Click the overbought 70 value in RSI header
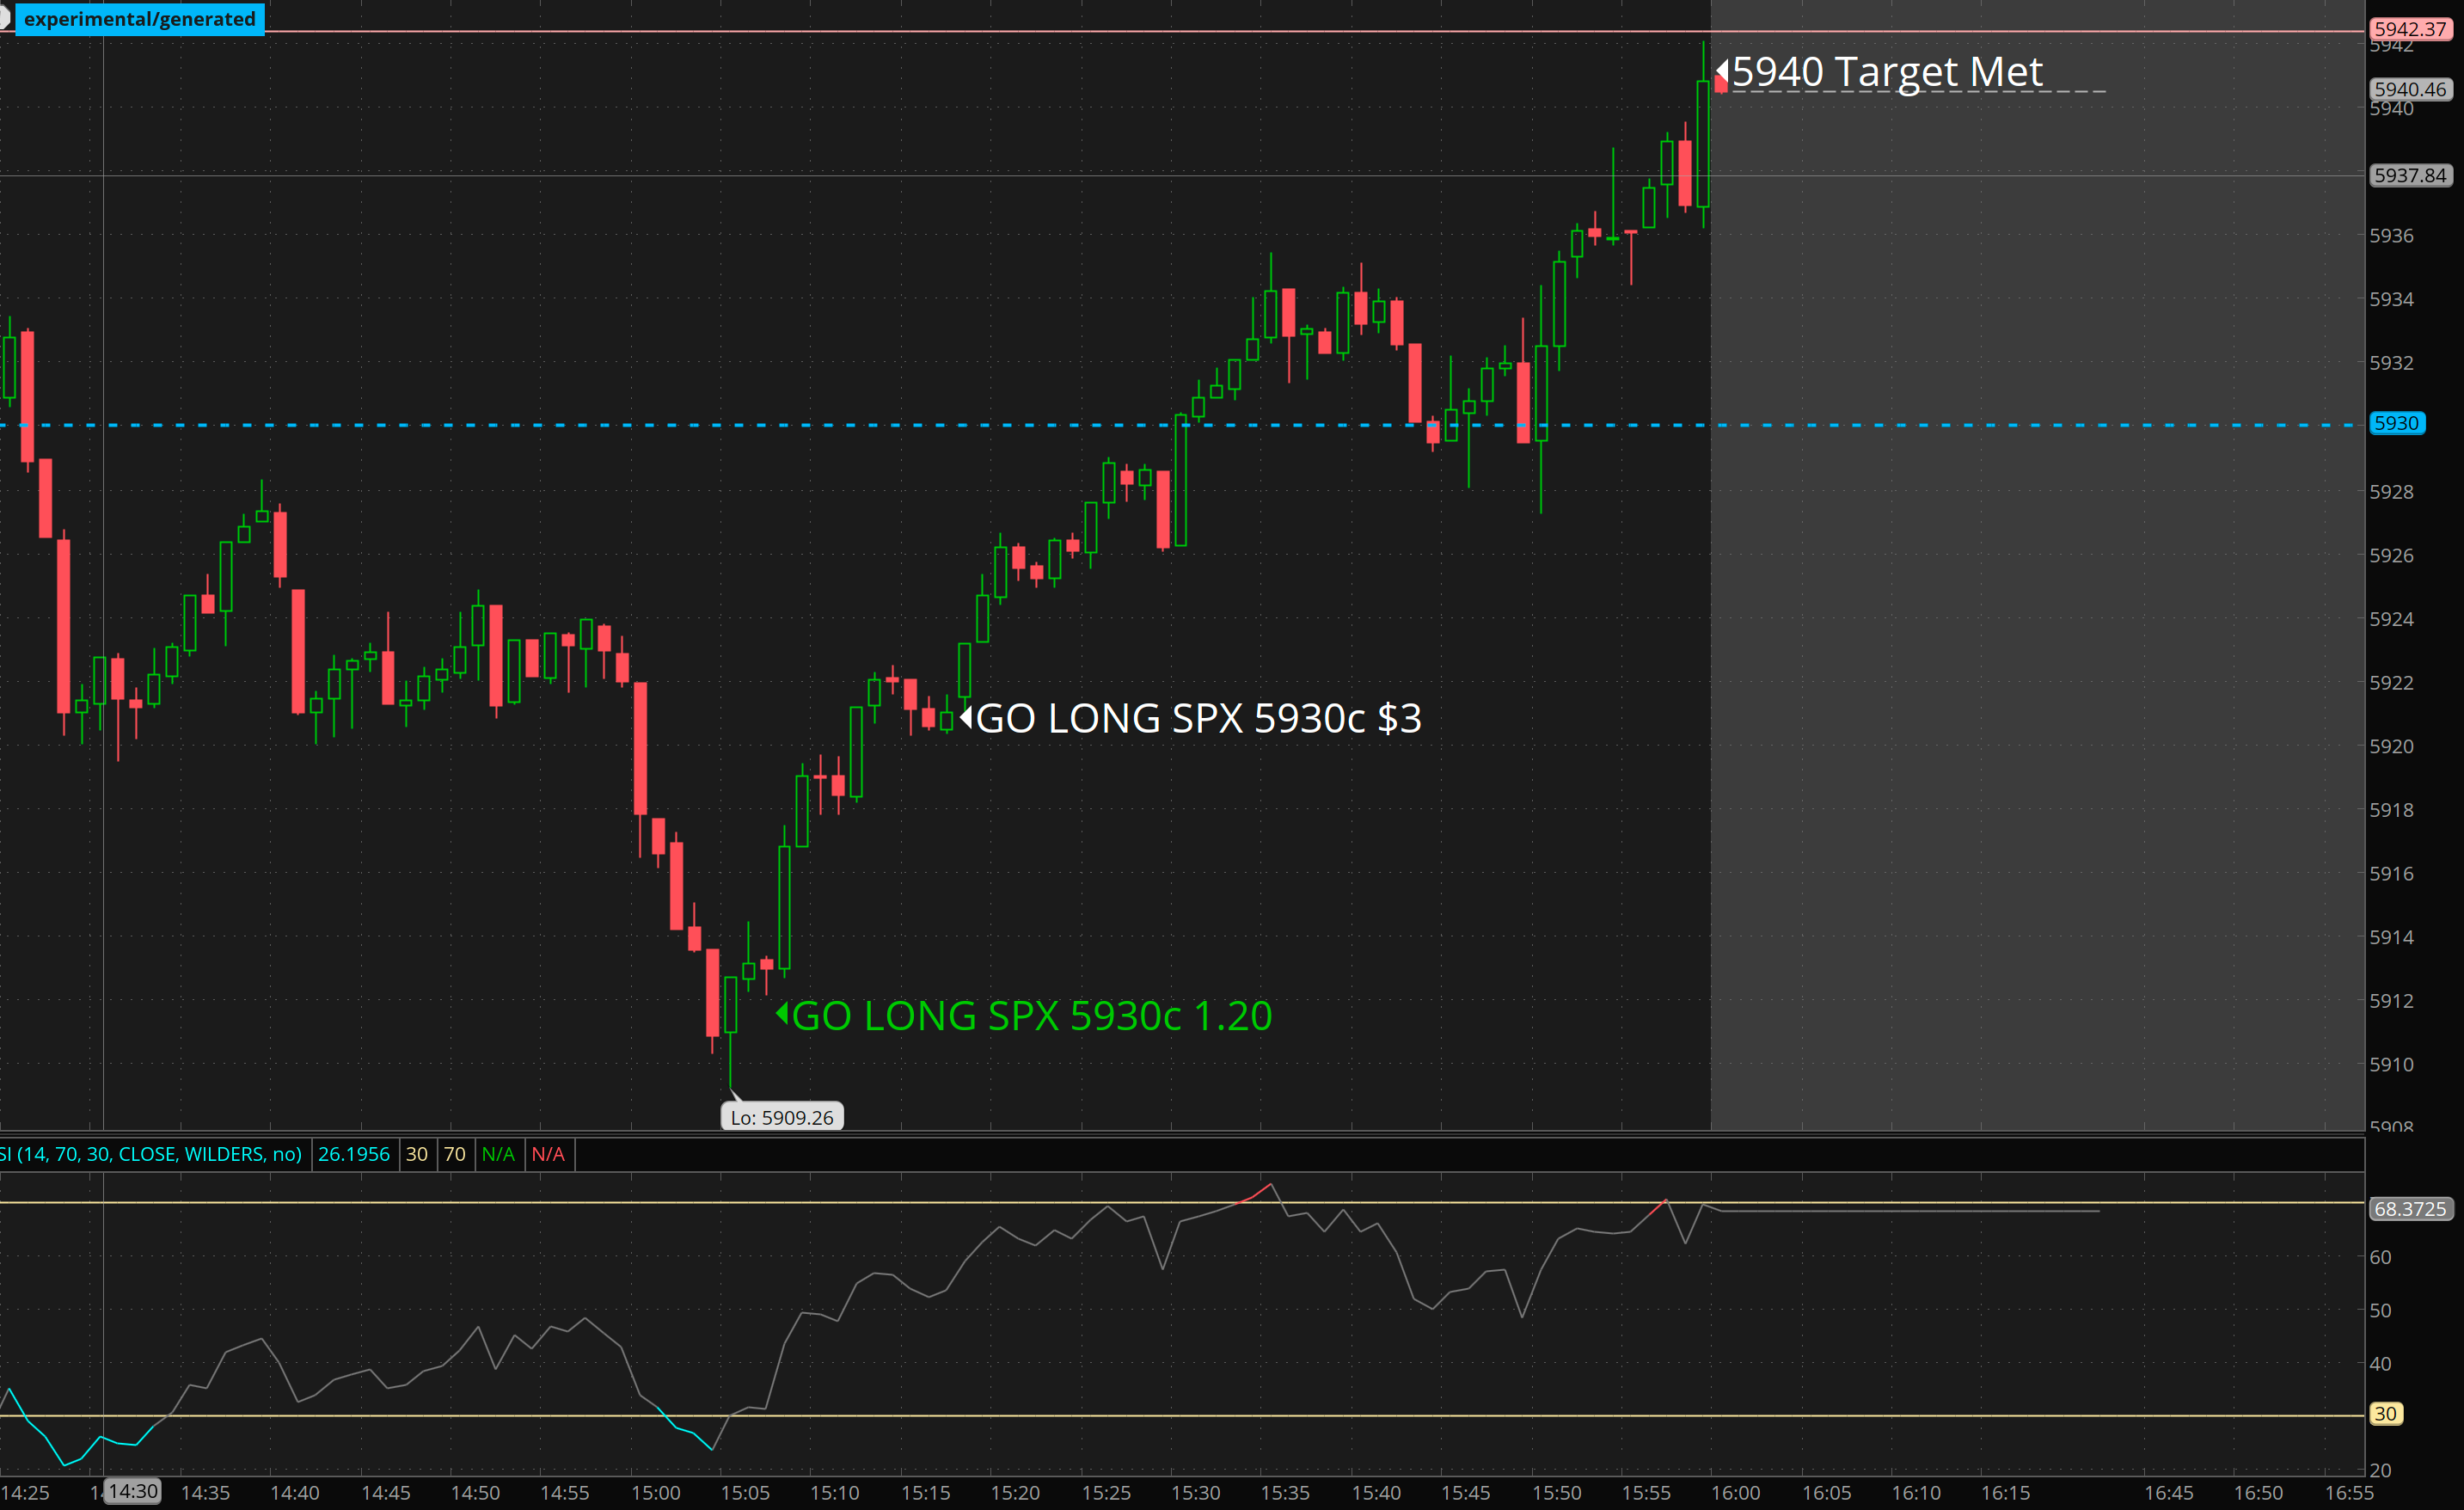The height and width of the screenshot is (1510, 2464). (x=455, y=1154)
